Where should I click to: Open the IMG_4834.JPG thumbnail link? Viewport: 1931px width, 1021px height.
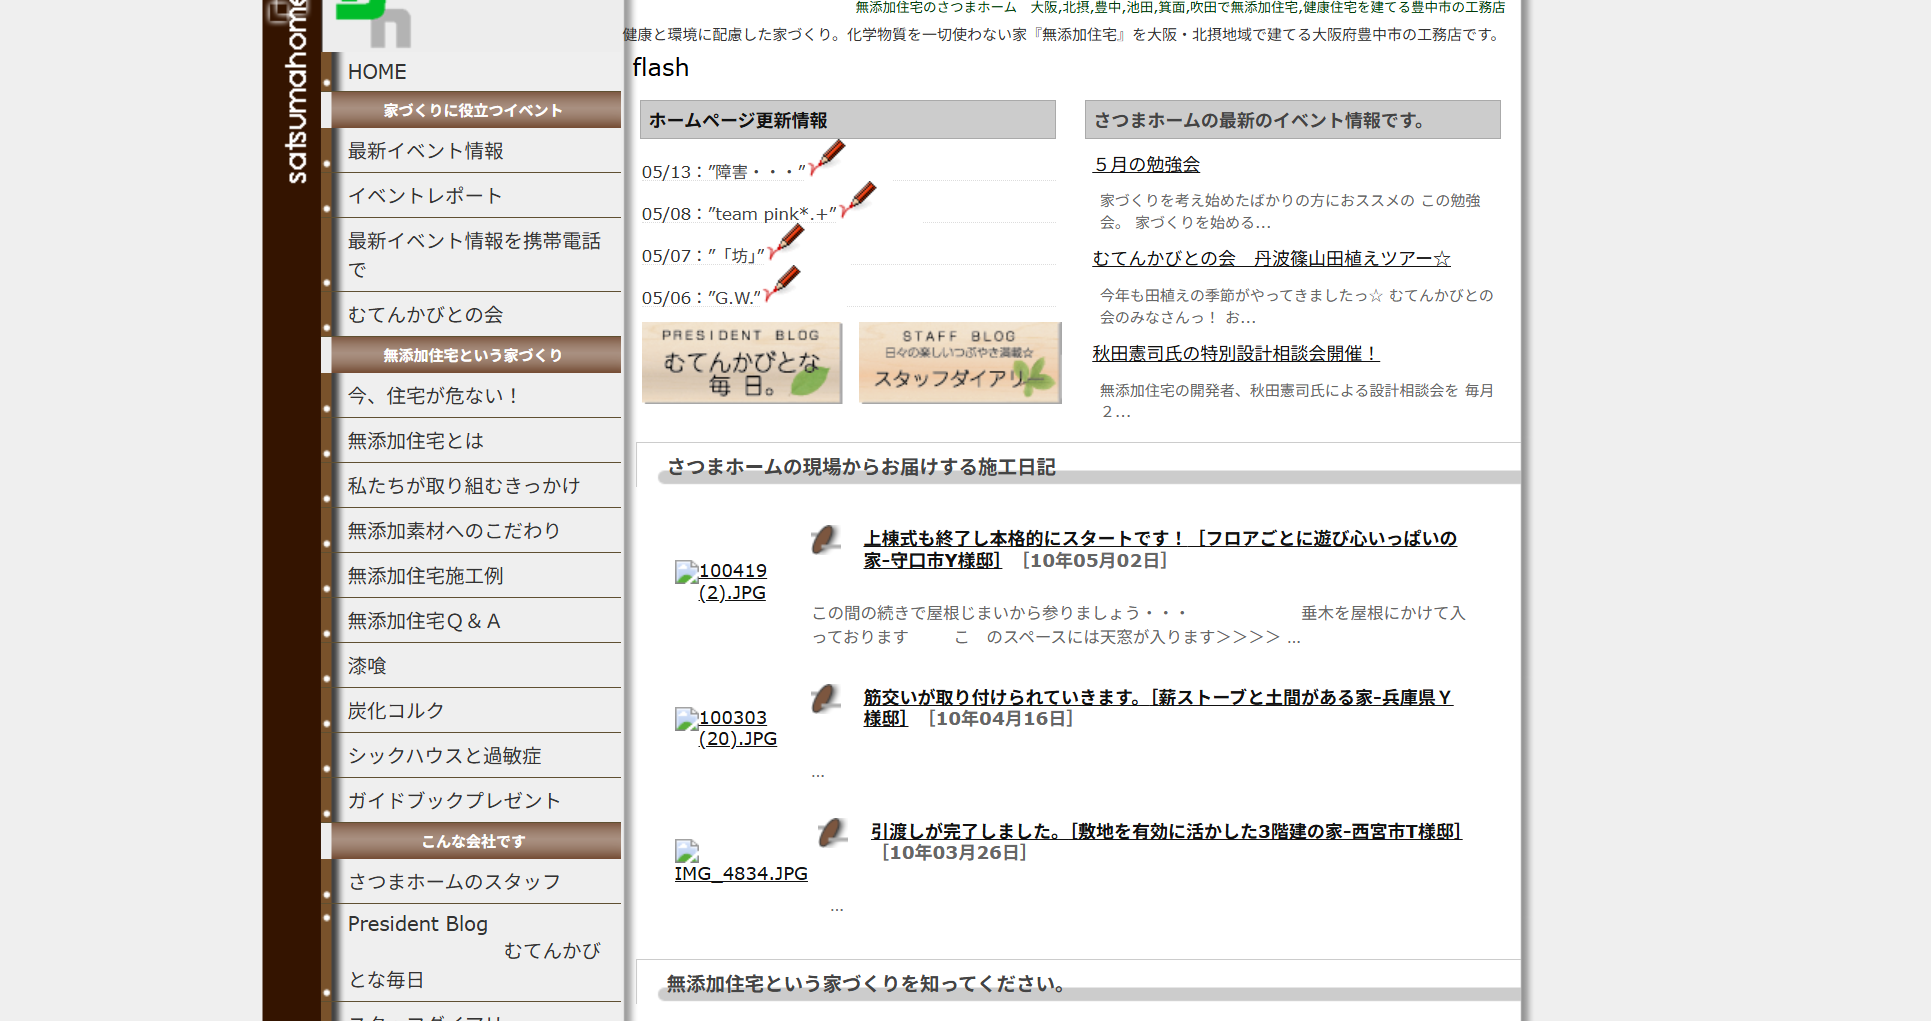click(740, 873)
